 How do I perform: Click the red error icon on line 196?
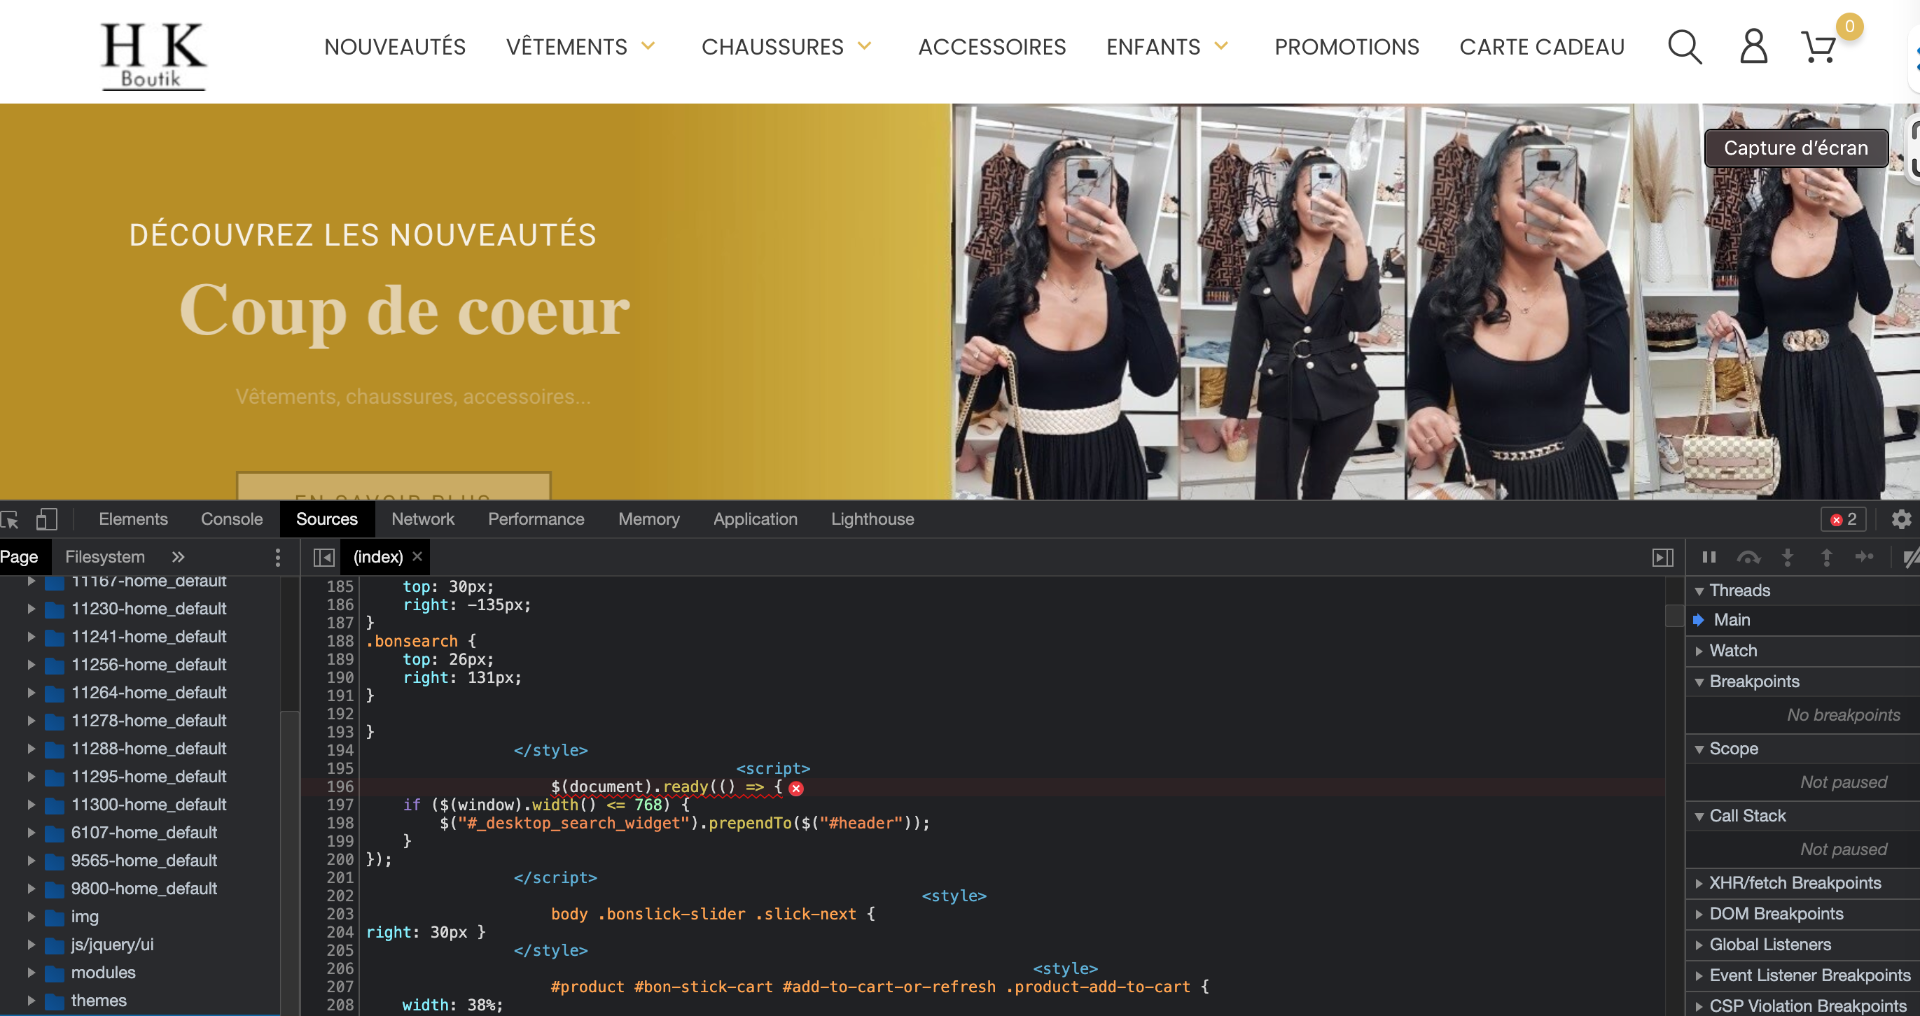click(796, 788)
